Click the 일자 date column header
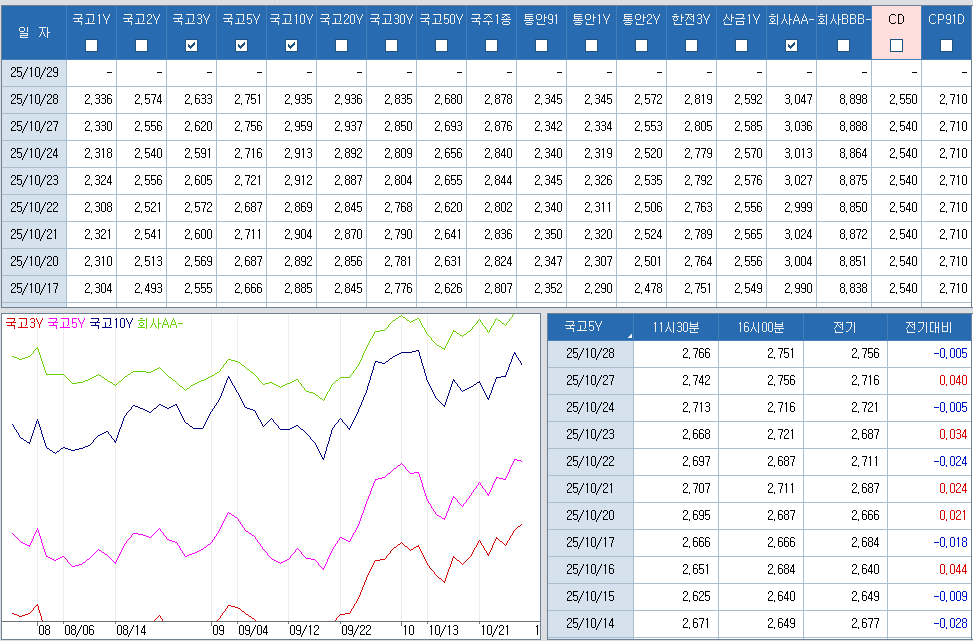Image resolution: width=973 pixels, height=641 pixels. click(x=34, y=33)
